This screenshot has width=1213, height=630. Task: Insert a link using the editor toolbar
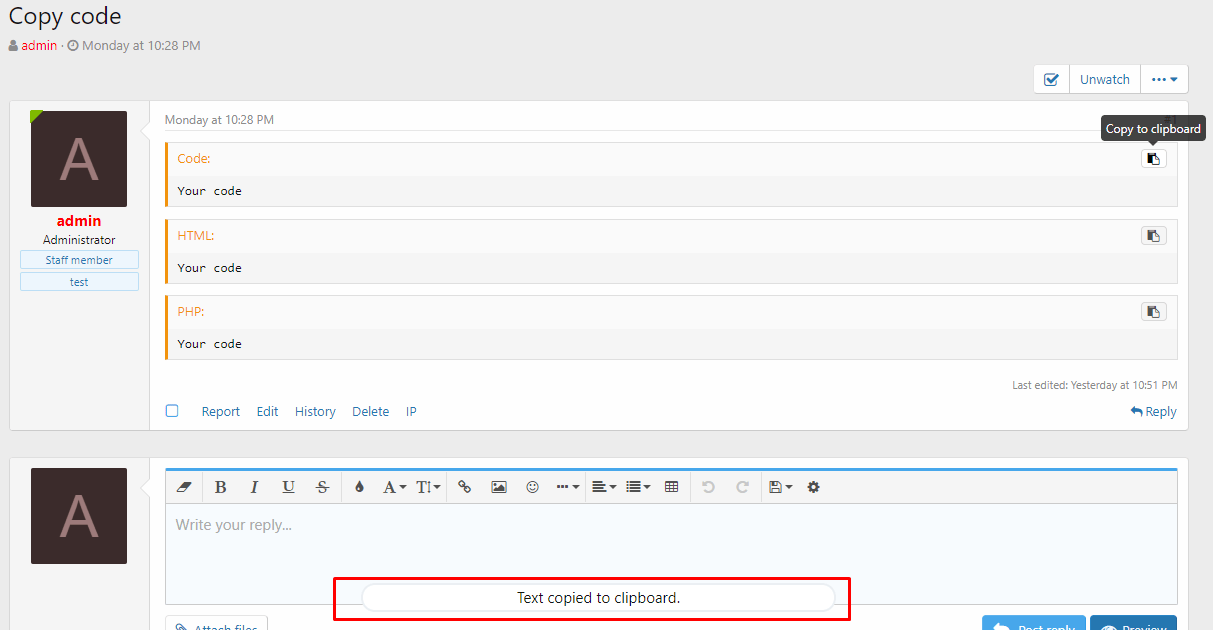[x=464, y=487]
